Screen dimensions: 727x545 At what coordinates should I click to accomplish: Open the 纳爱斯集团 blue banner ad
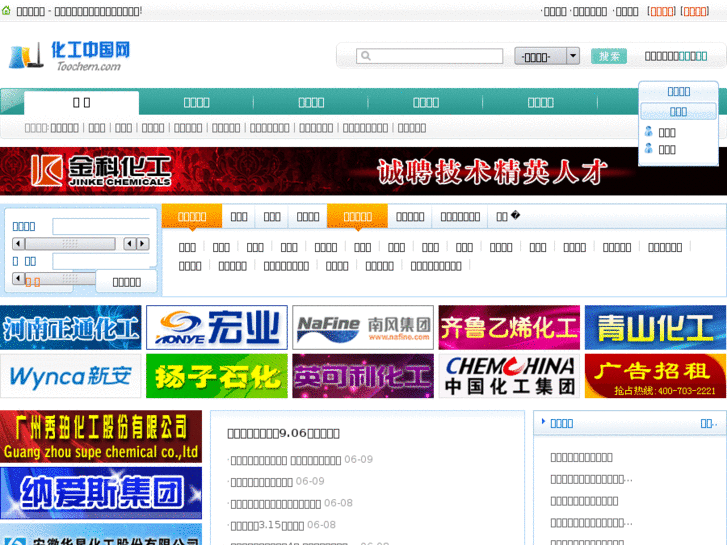coord(101,493)
